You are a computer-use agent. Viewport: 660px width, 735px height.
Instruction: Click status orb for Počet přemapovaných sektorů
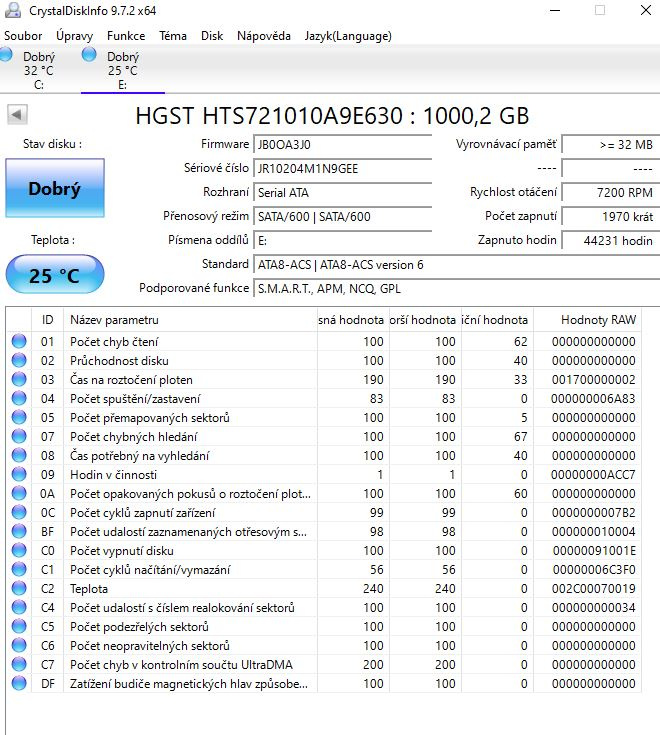tap(19, 418)
